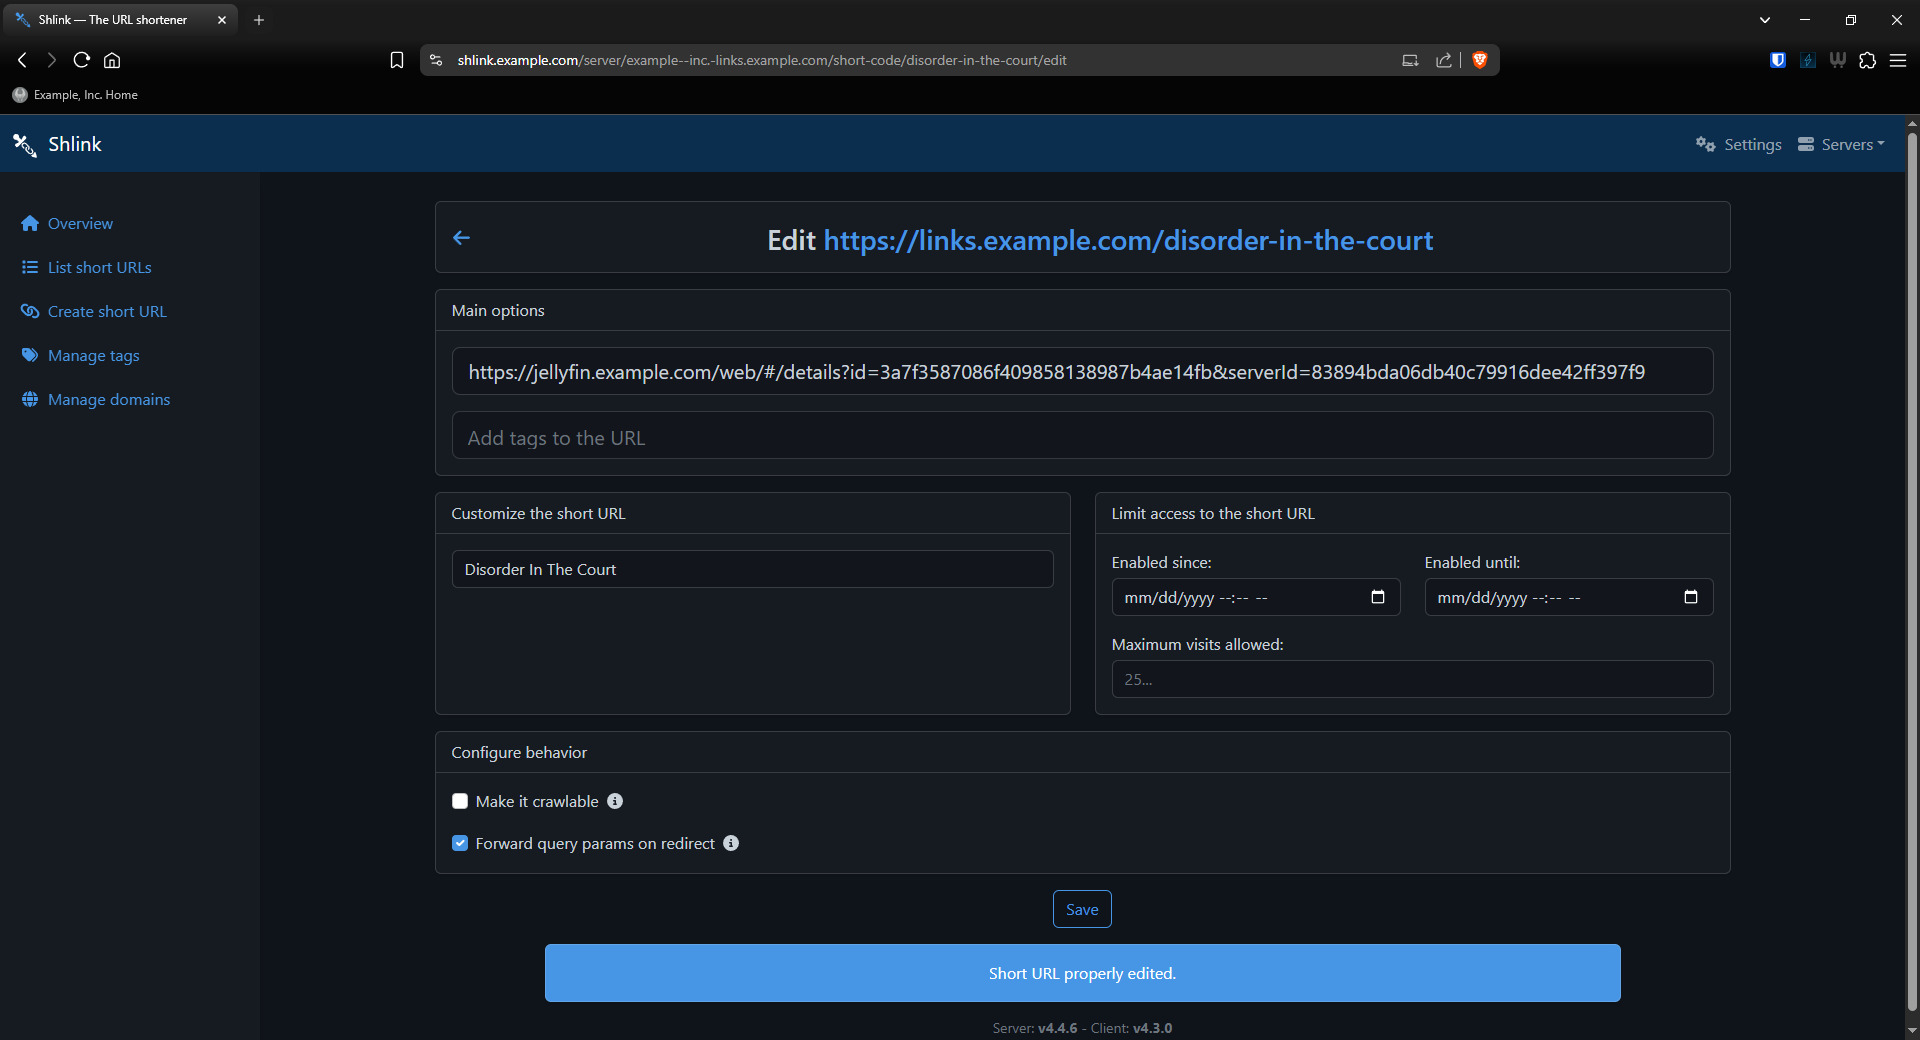The width and height of the screenshot is (1920, 1040).
Task: Open Manage tags in the sidebar
Action: point(93,355)
